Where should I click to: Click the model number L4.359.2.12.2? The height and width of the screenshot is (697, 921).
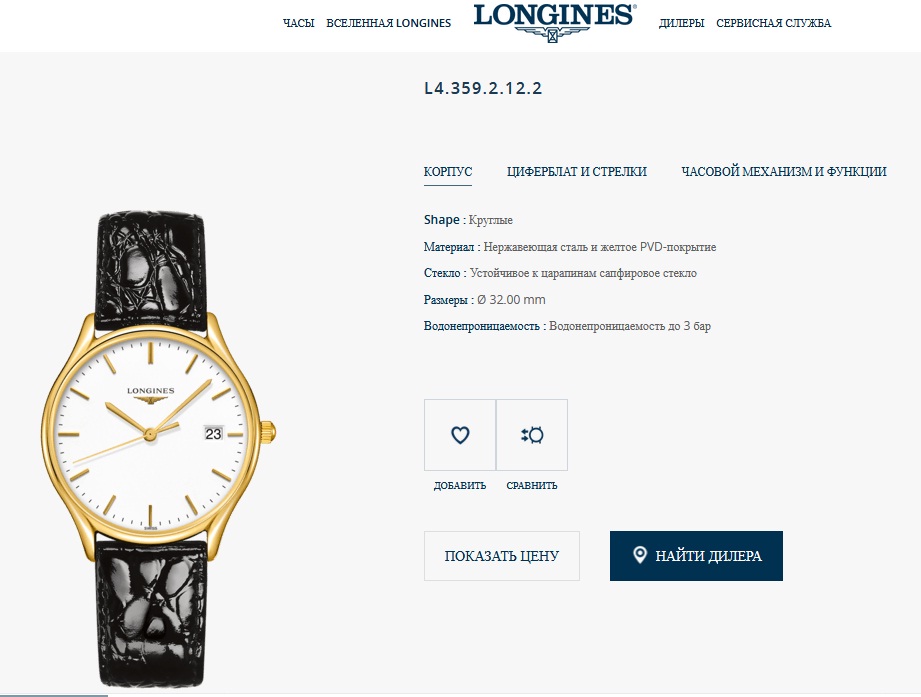pyautogui.click(x=483, y=88)
